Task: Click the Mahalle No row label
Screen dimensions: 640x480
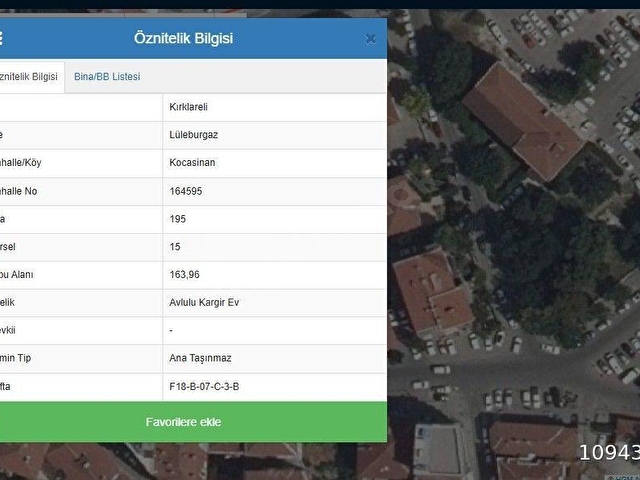Action: tap(18, 191)
